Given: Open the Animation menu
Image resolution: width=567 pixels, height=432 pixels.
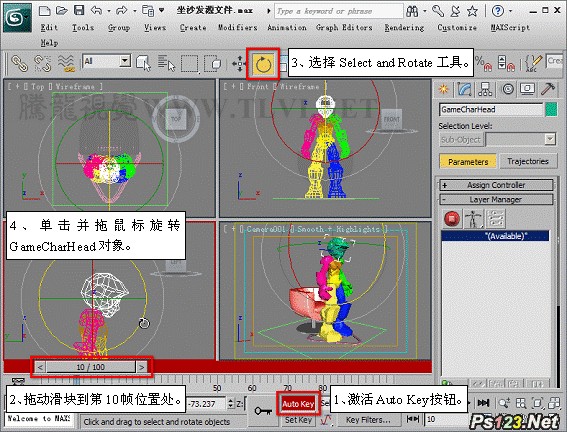Looking at the screenshot, I should click(287, 27).
